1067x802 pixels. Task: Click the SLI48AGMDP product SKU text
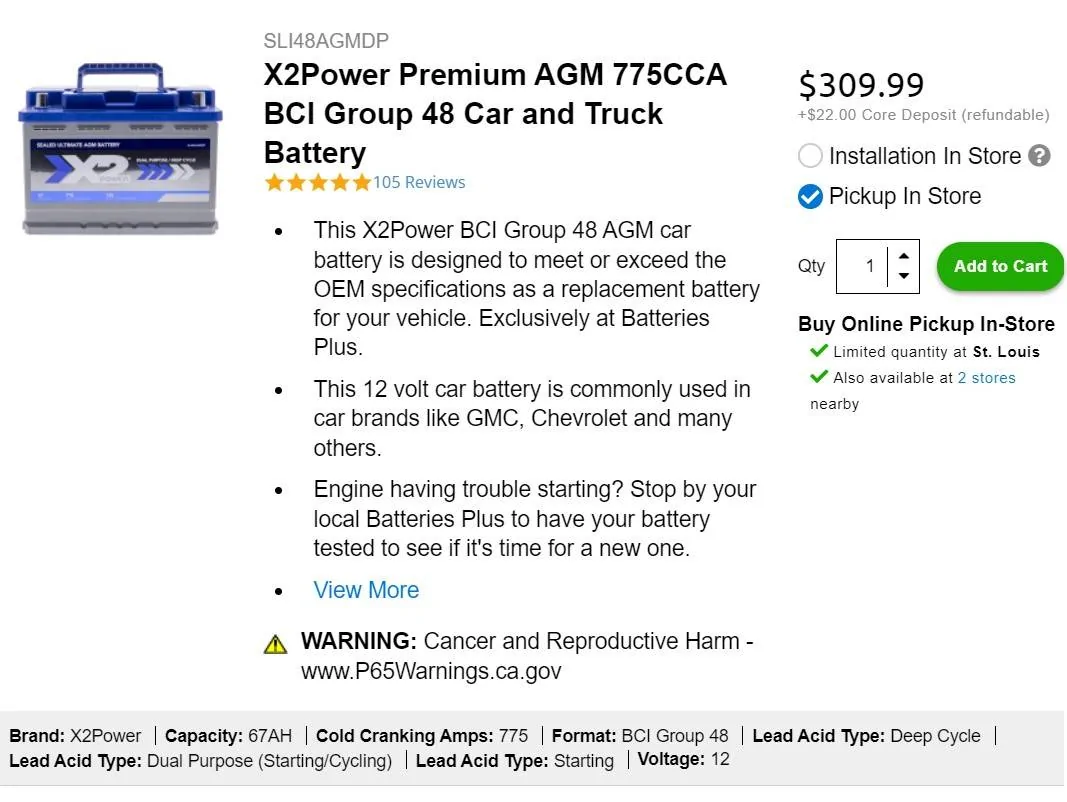[x=326, y=41]
